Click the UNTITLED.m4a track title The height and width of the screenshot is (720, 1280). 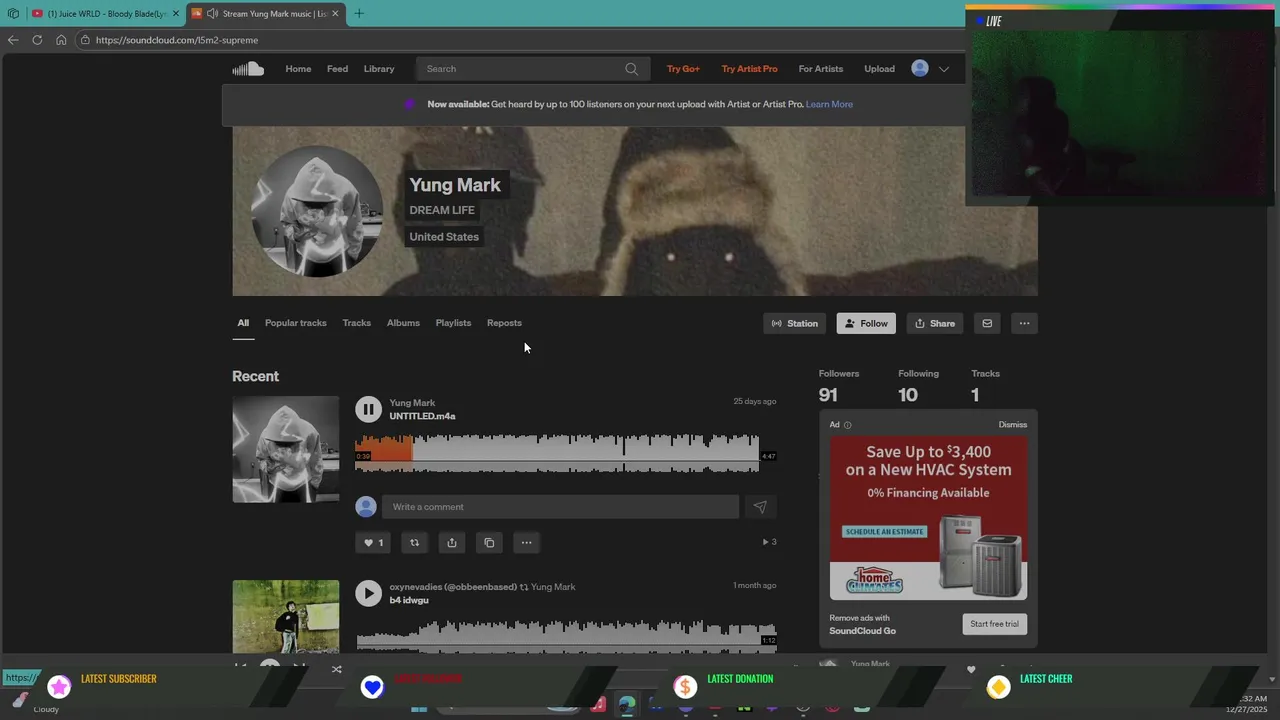(x=422, y=416)
